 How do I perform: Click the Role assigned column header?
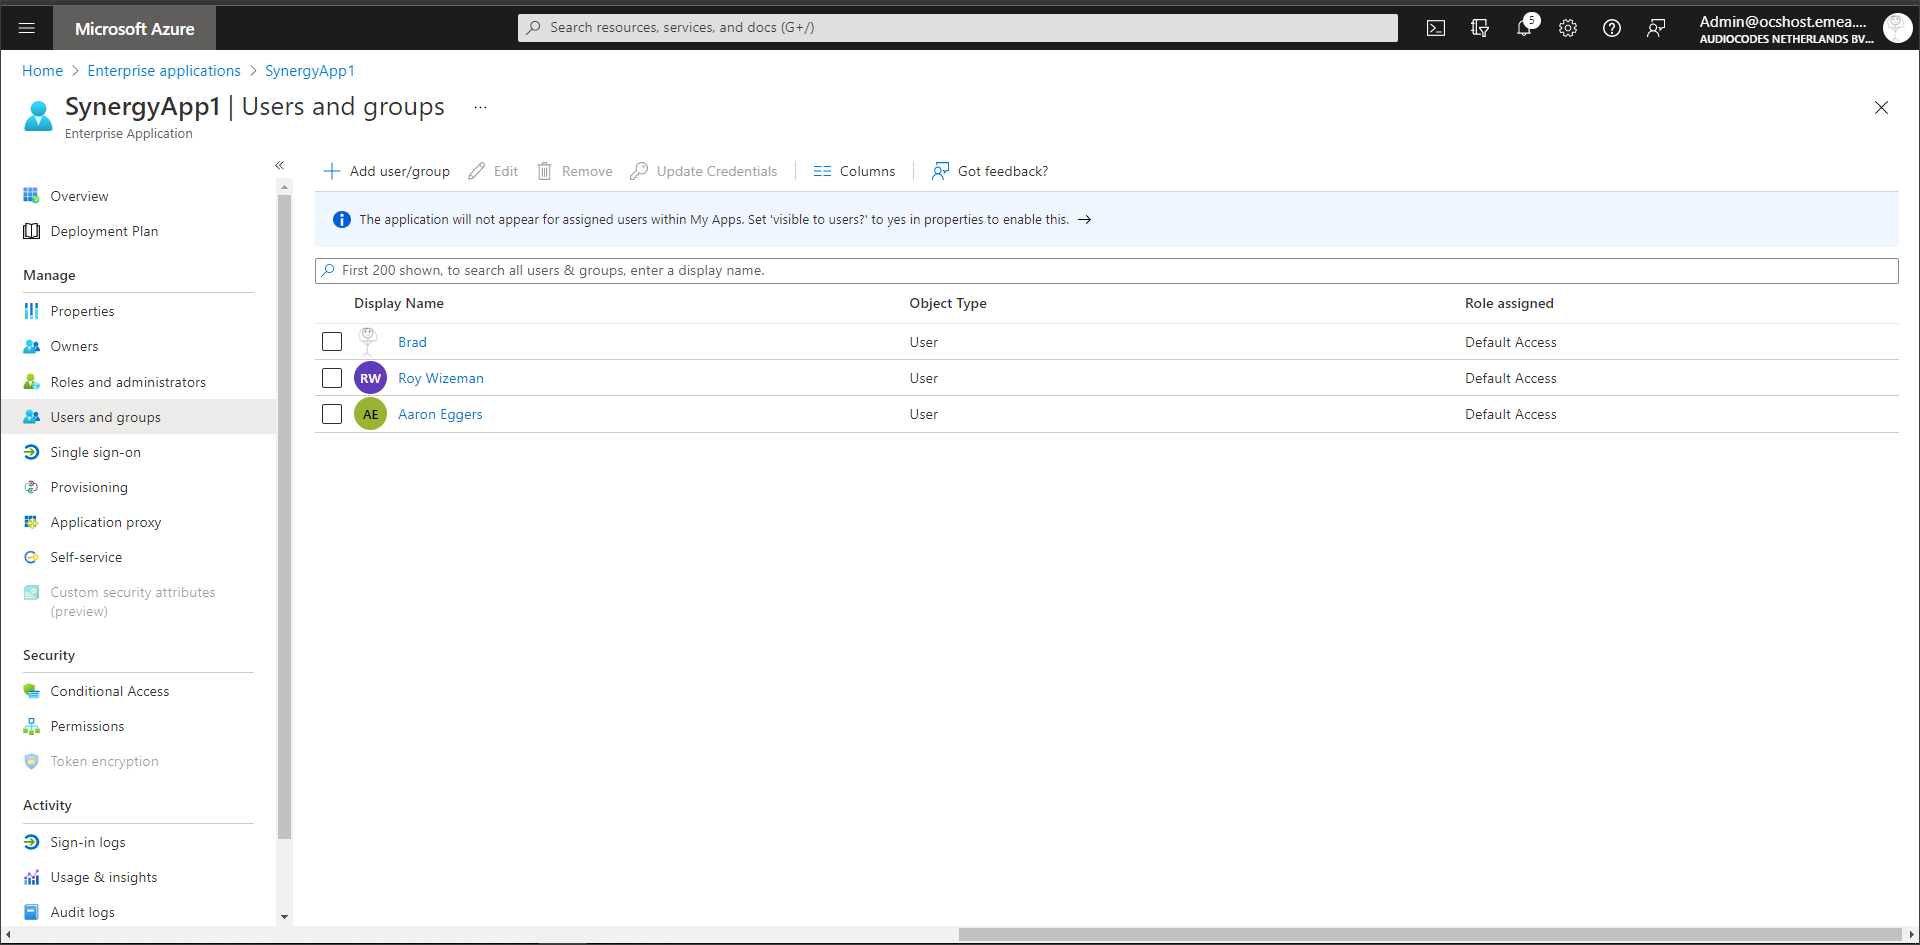[x=1509, y=303]
